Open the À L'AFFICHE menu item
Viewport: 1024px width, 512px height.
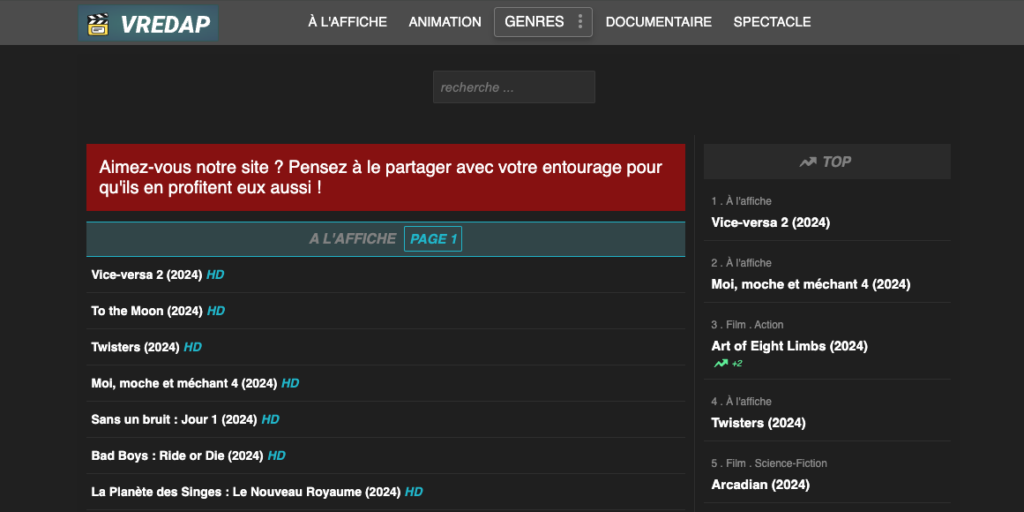pos(347,22)
